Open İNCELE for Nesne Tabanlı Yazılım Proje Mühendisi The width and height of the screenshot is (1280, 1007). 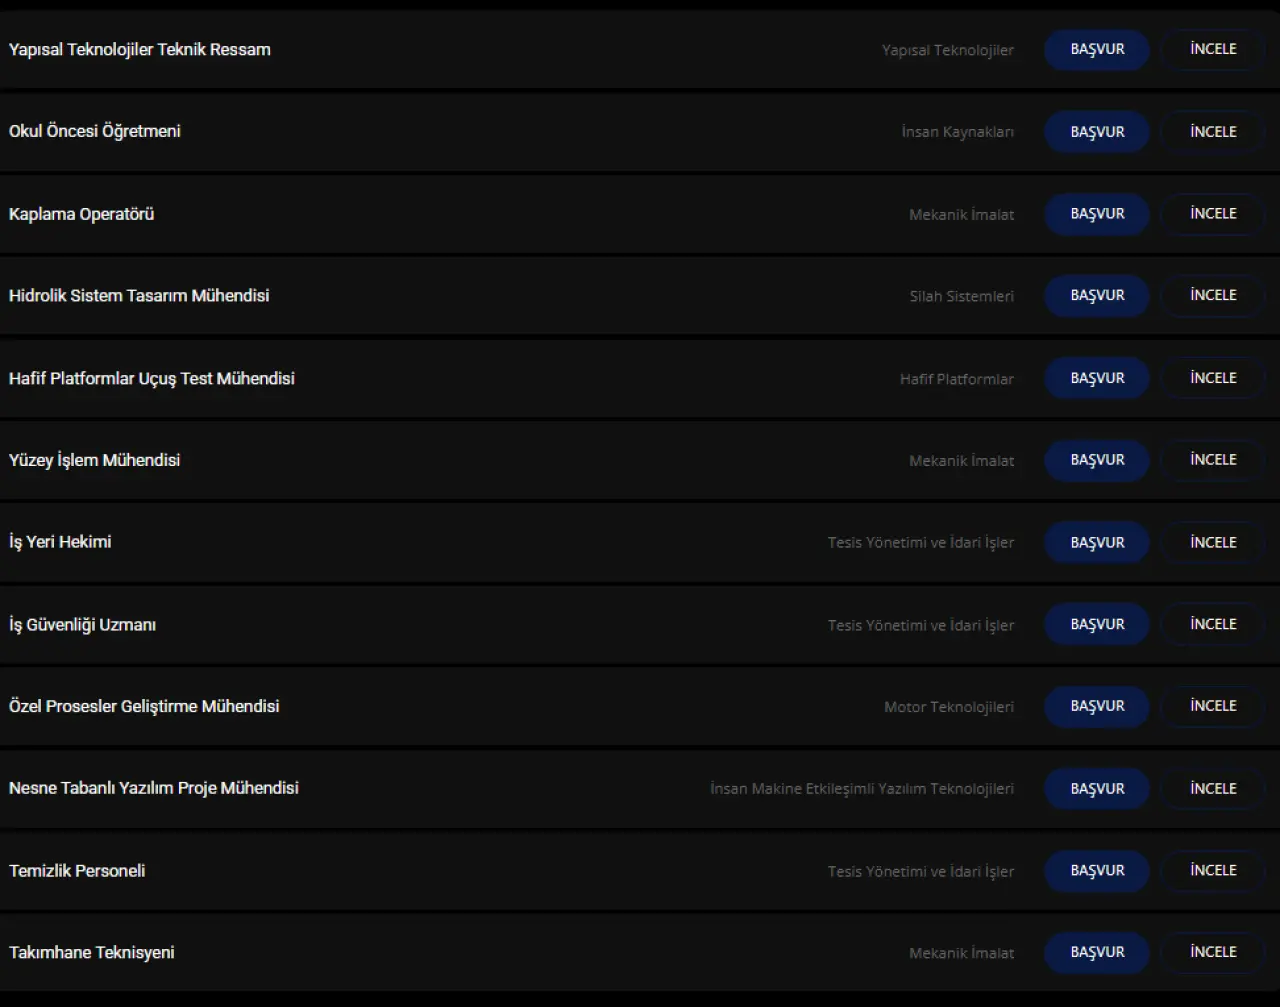click(x=1213, y=788)
